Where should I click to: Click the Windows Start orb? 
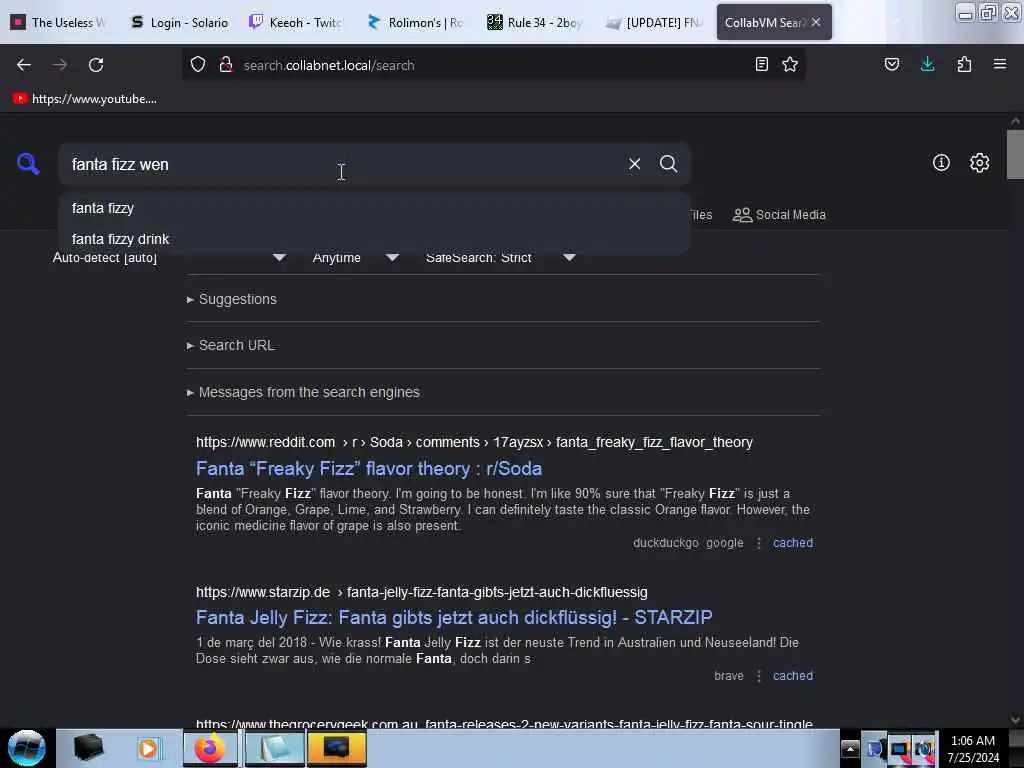pos(27,748)
